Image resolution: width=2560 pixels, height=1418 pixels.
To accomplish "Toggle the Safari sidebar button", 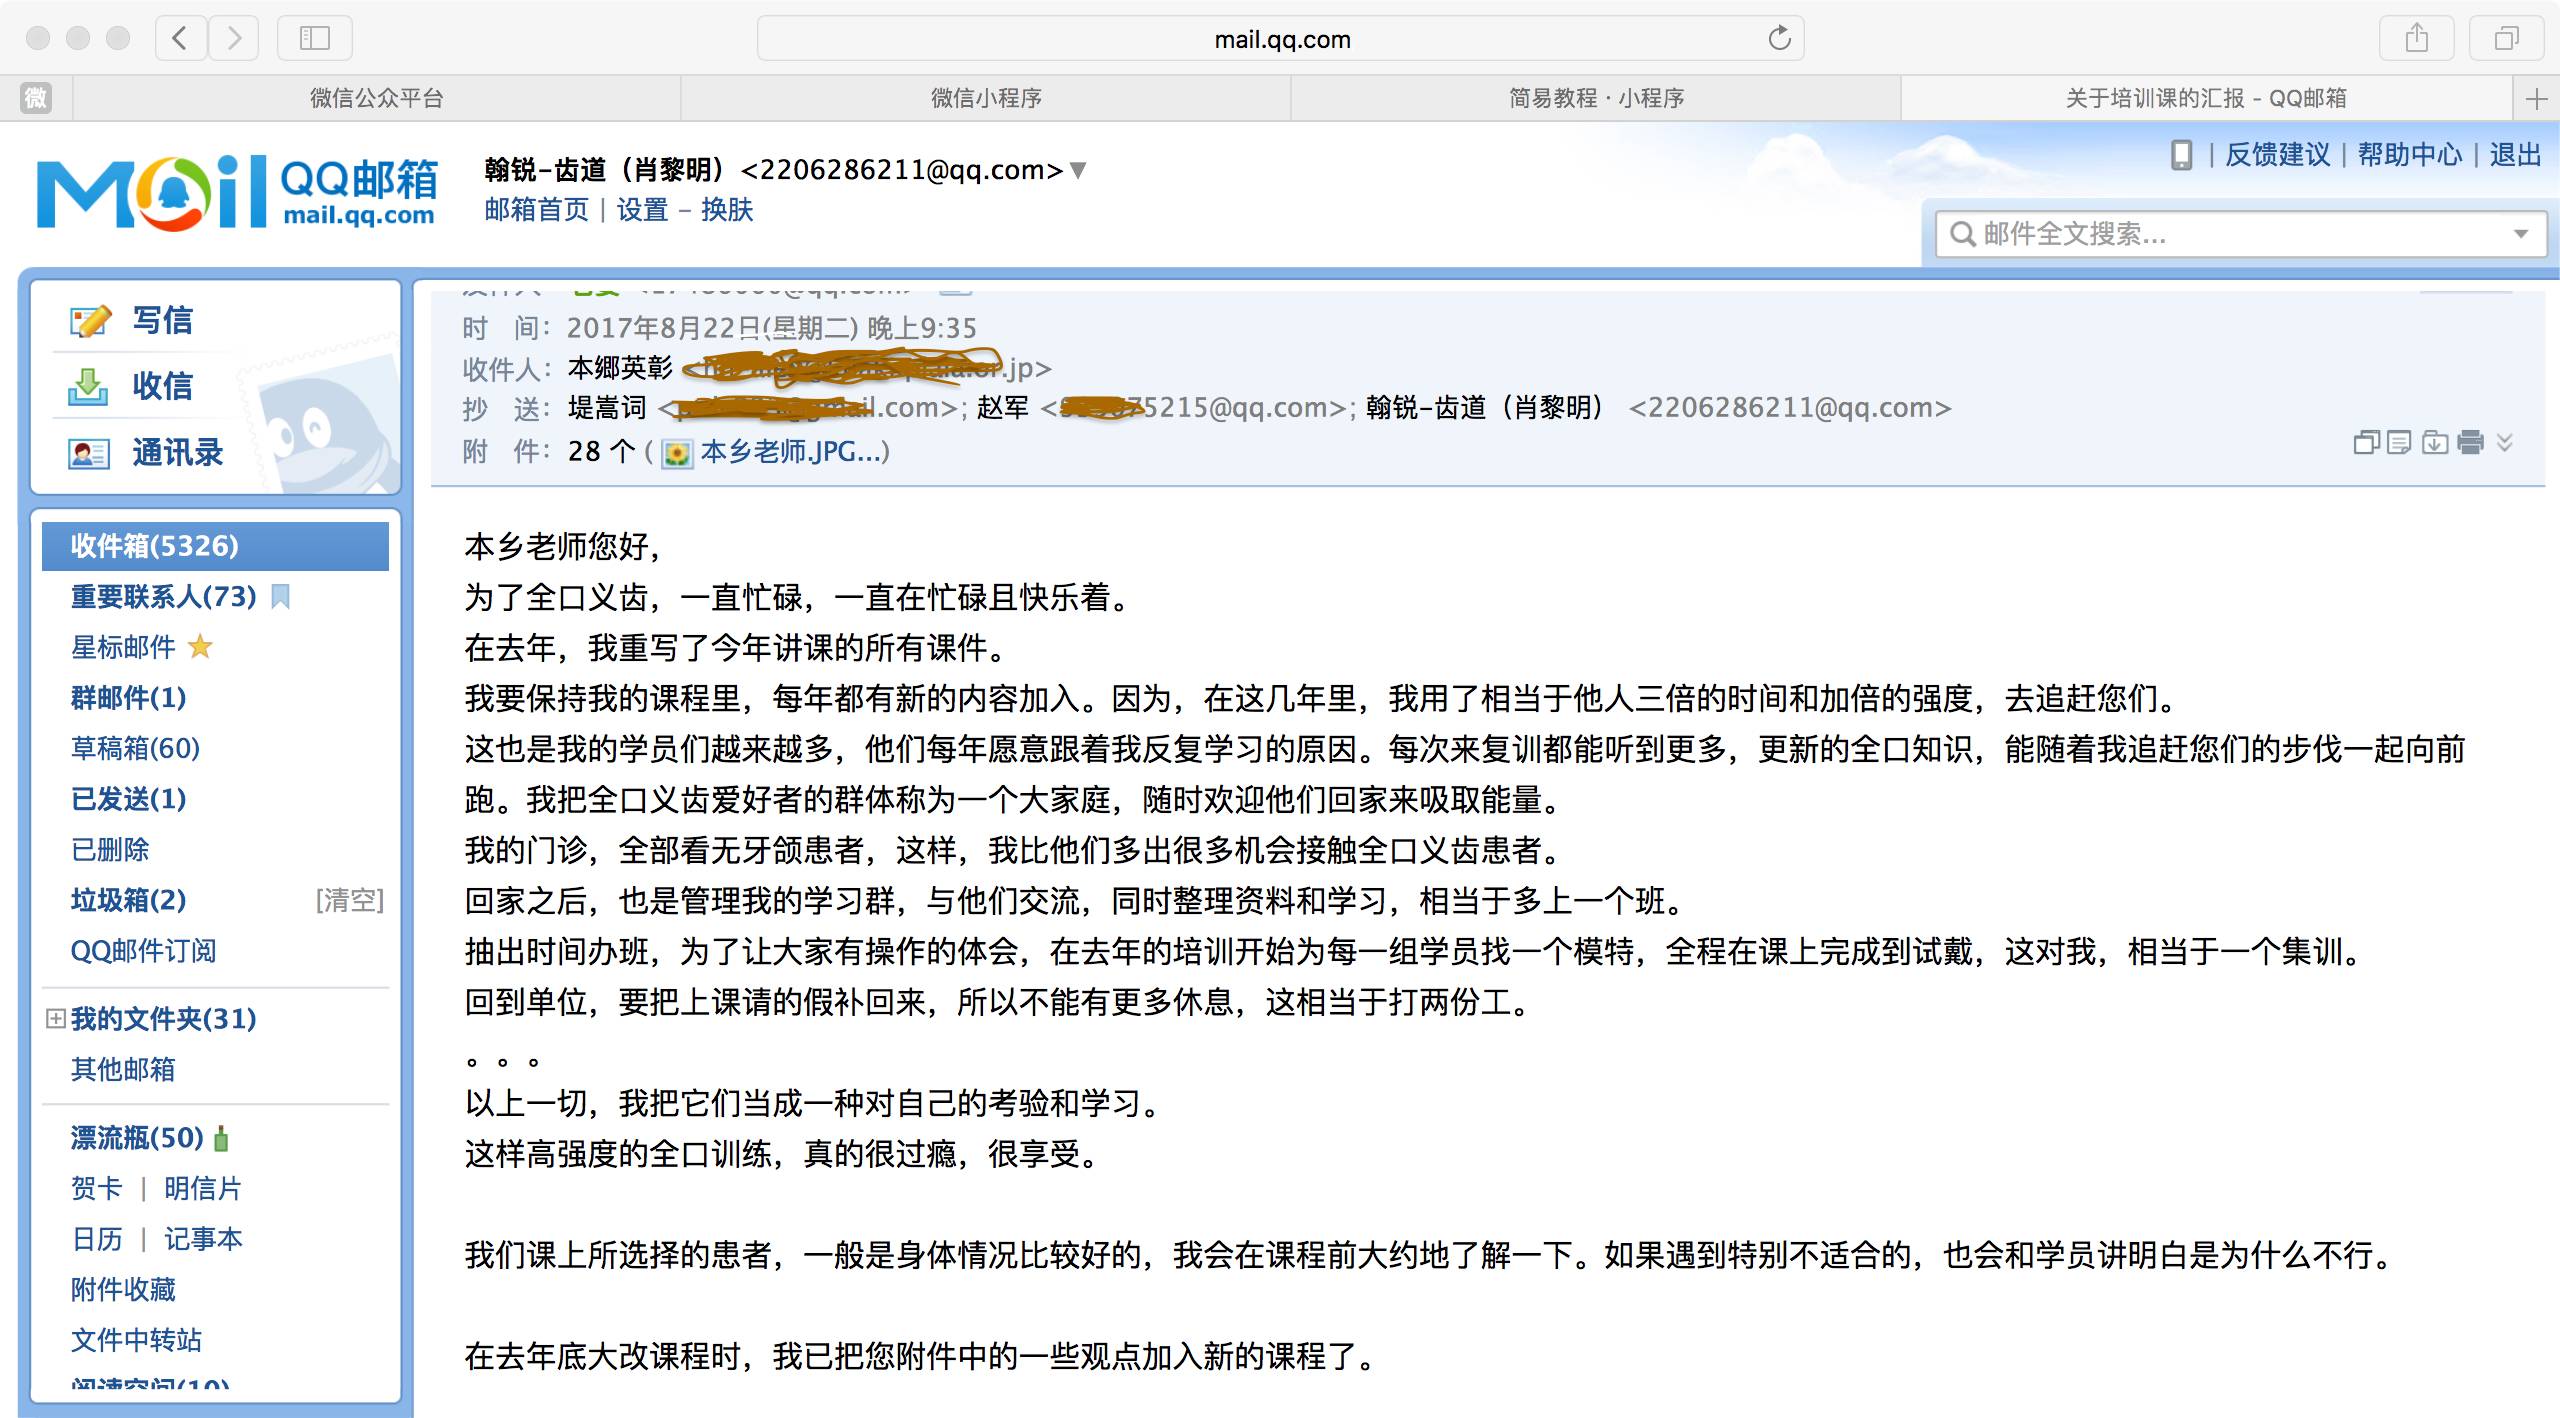I will tap(315, 39).
